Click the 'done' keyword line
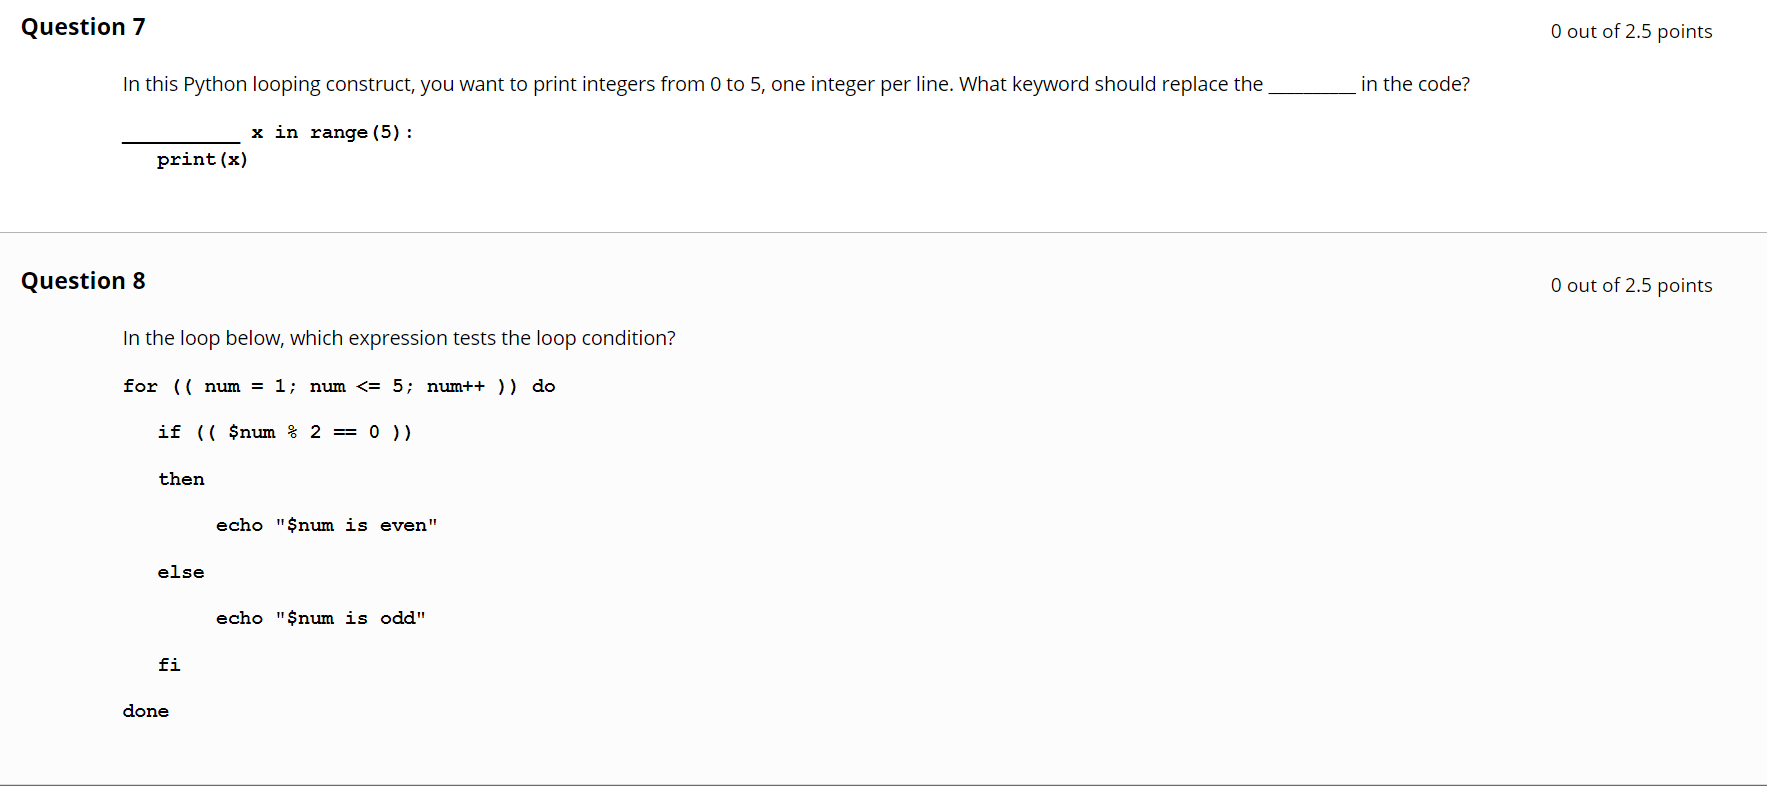This screenshot has width=1767, height=786. pos(146,711)
